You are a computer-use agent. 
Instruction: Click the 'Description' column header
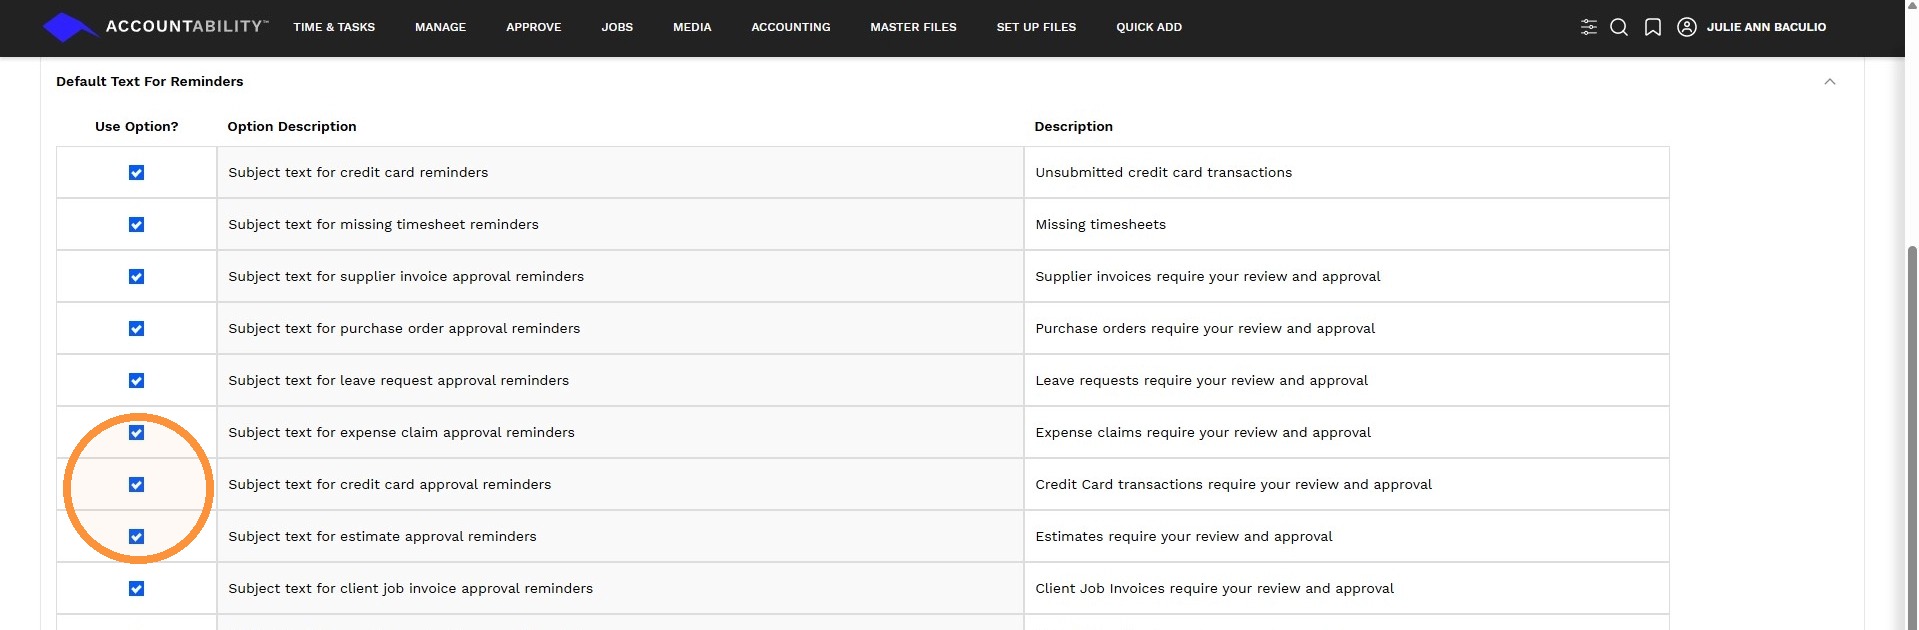(1074, 127)
